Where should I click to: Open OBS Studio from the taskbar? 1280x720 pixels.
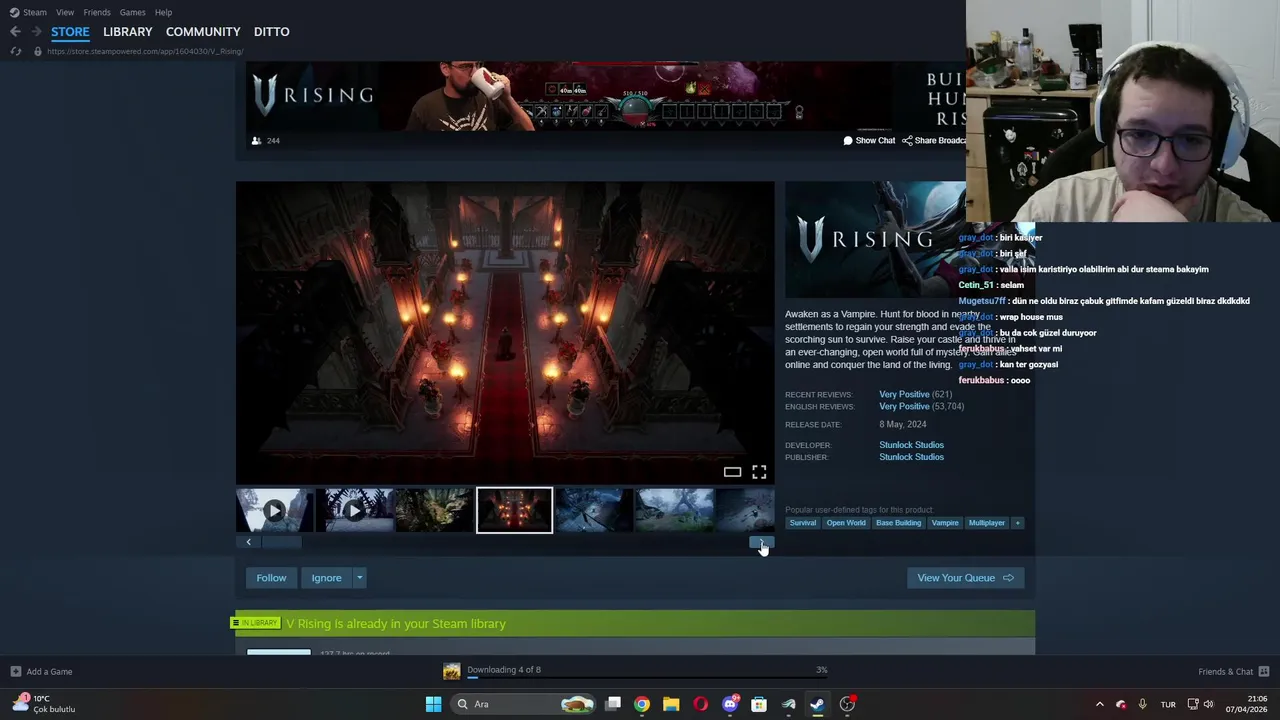click(x=847, y=704)
